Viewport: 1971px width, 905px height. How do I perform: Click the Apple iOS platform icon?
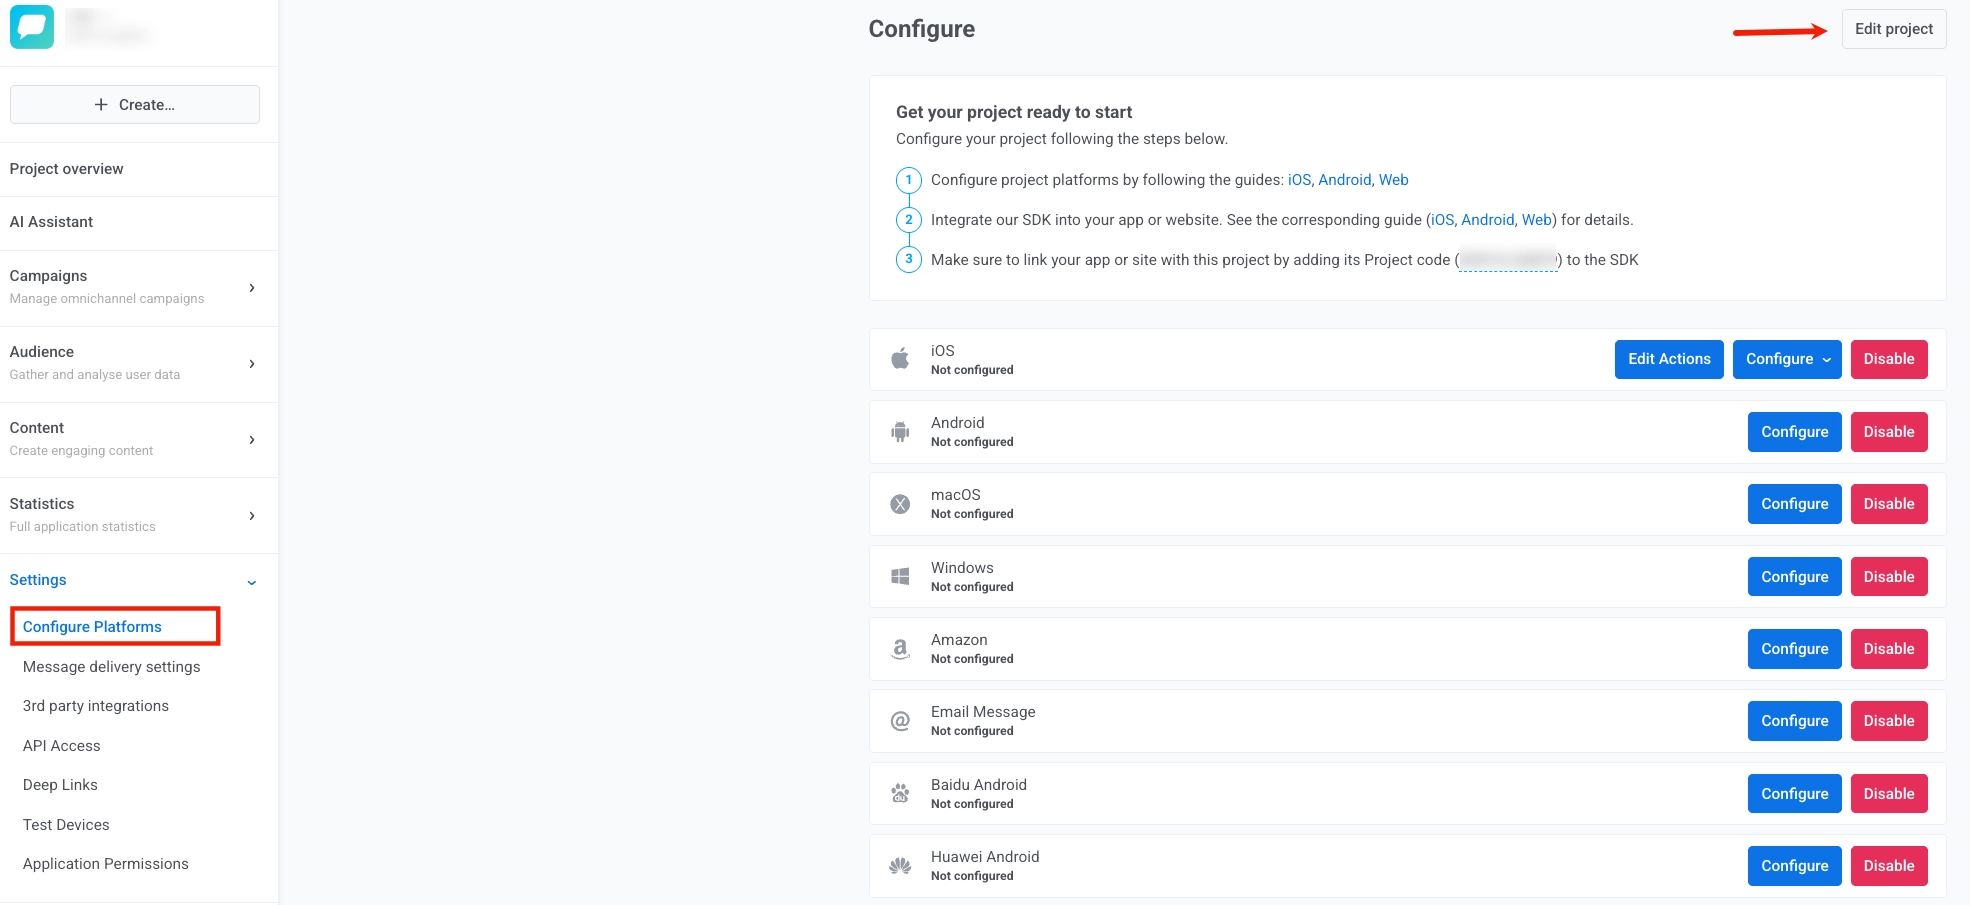(900, 359)
